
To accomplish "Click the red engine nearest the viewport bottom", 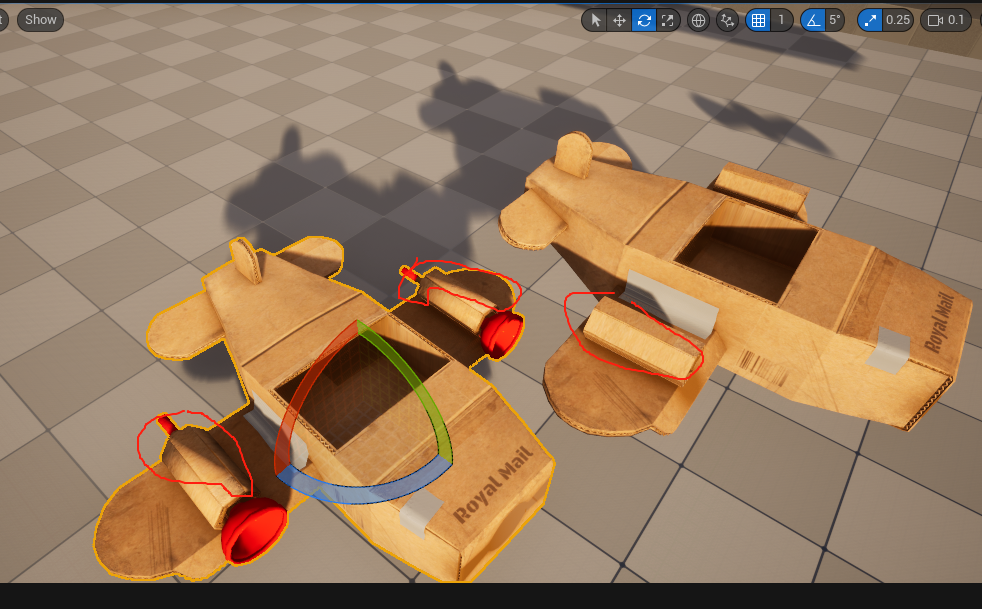I will pos(253,528).
